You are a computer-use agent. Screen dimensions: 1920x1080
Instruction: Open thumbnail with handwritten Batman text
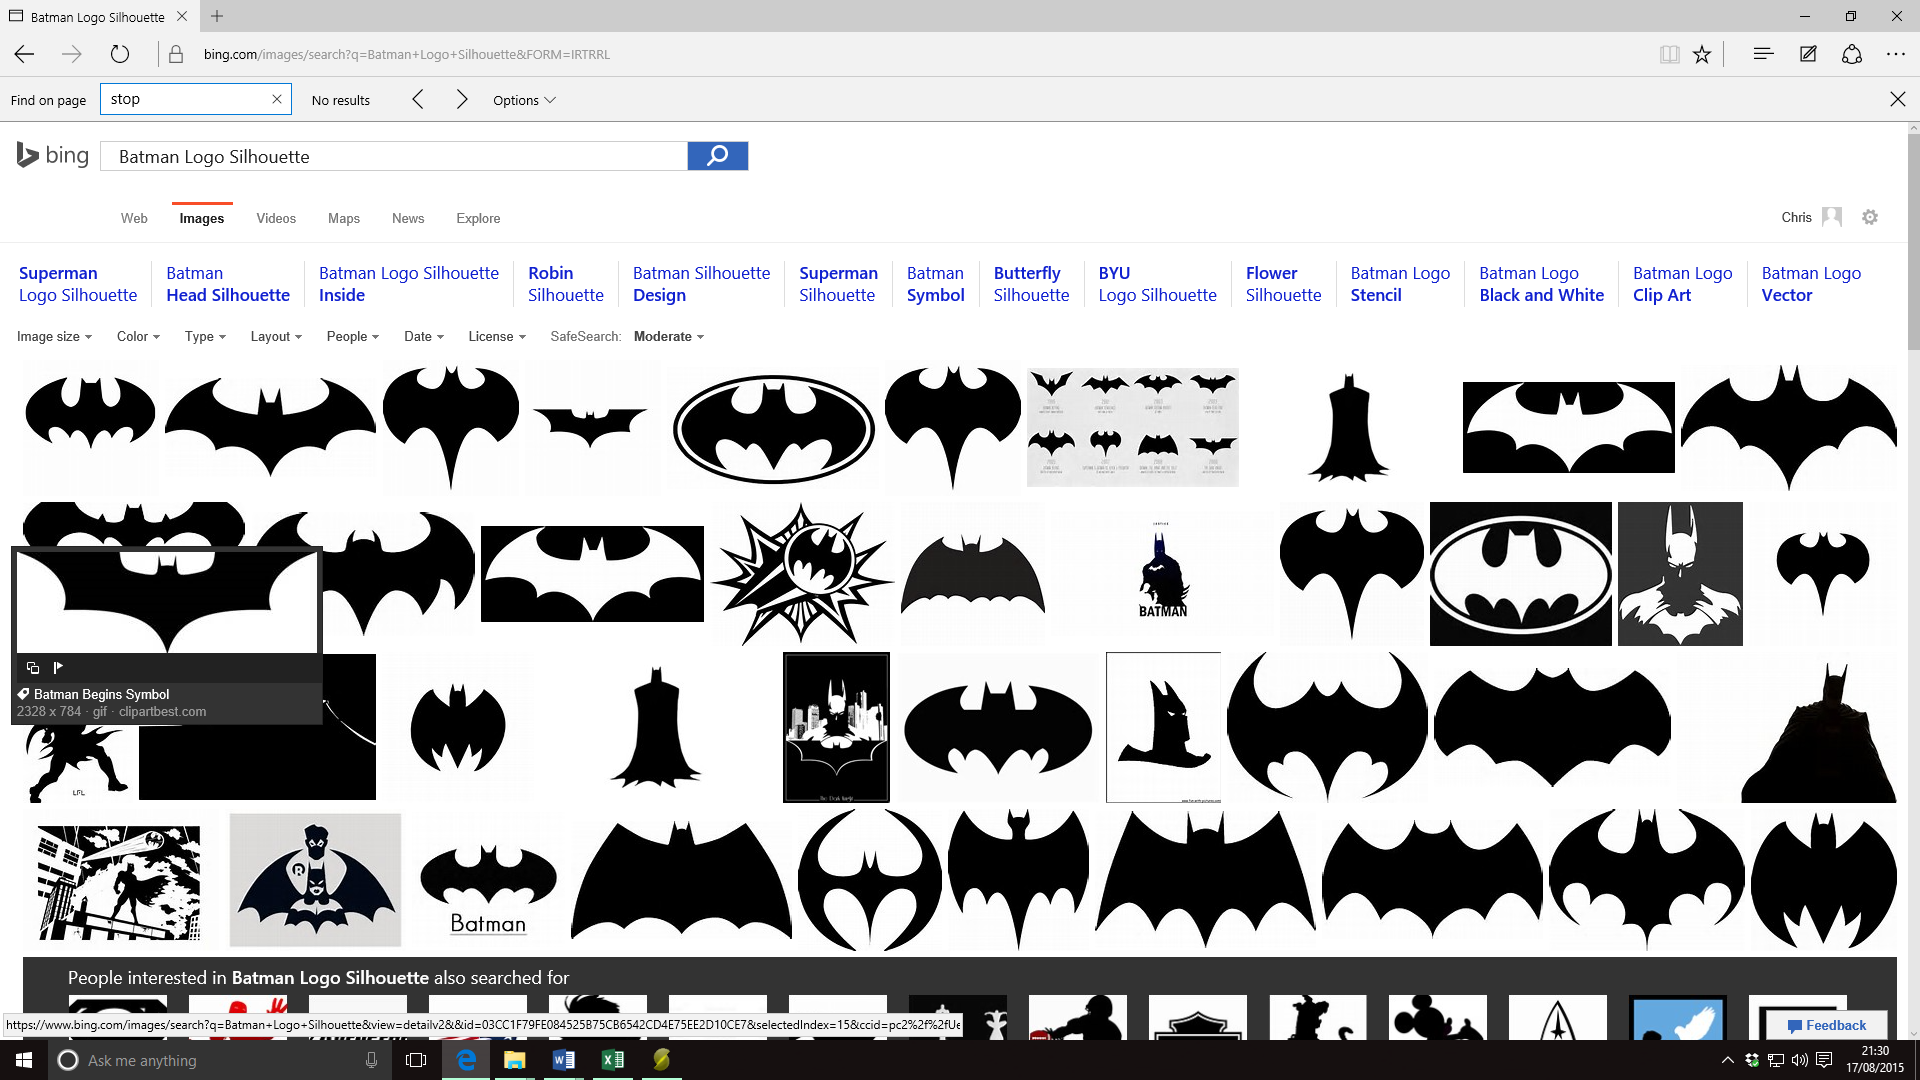[488, 882]
